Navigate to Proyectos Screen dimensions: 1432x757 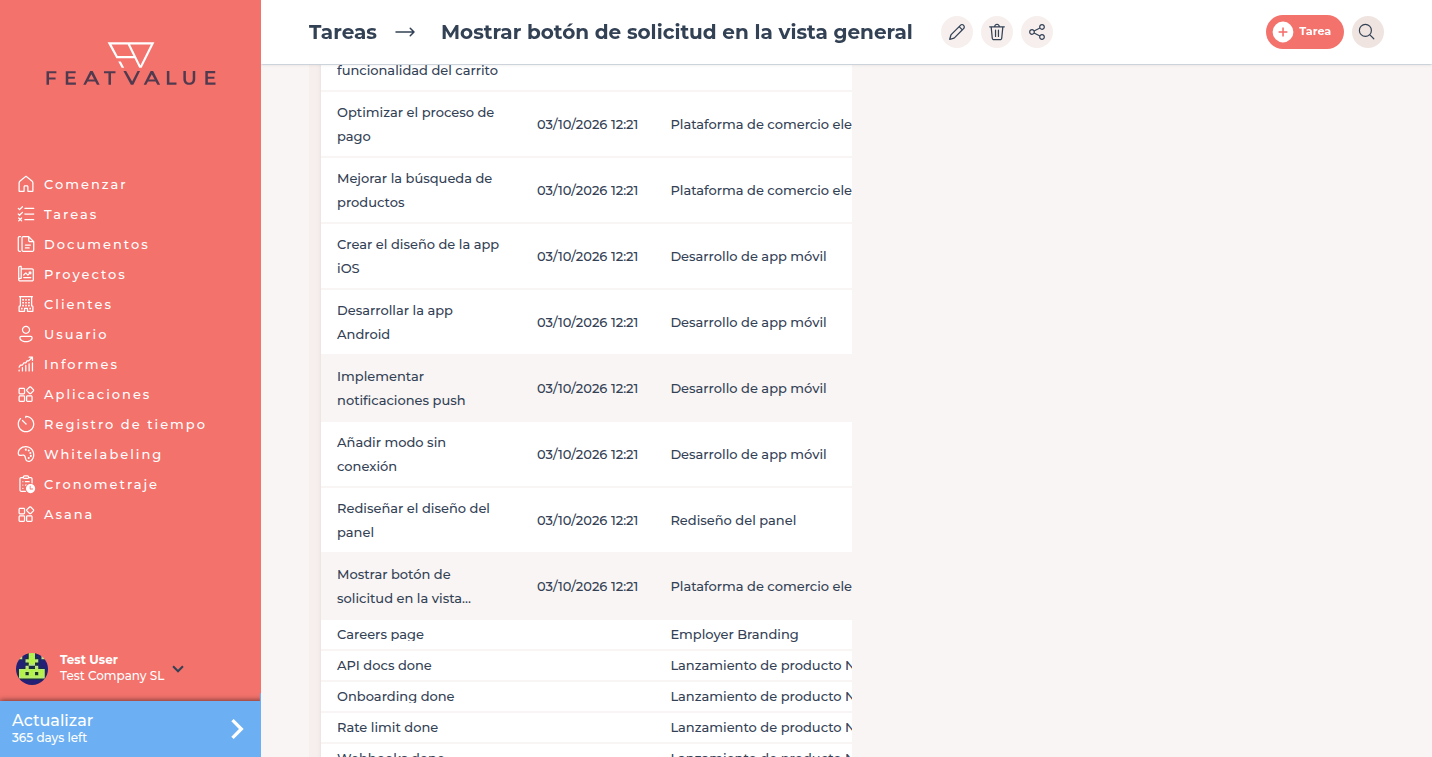coord(85,274)
